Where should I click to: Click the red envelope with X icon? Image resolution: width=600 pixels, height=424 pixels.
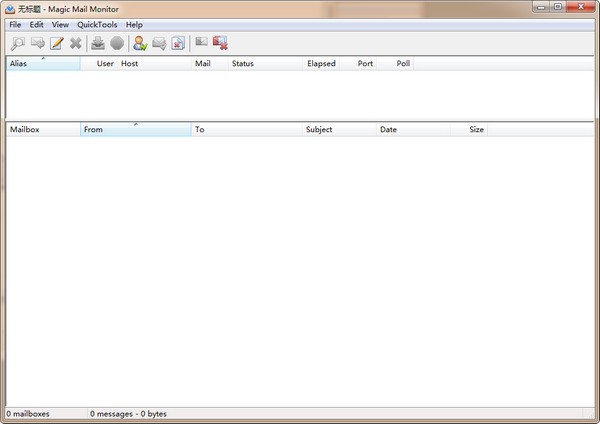click(x=220, y=43)
